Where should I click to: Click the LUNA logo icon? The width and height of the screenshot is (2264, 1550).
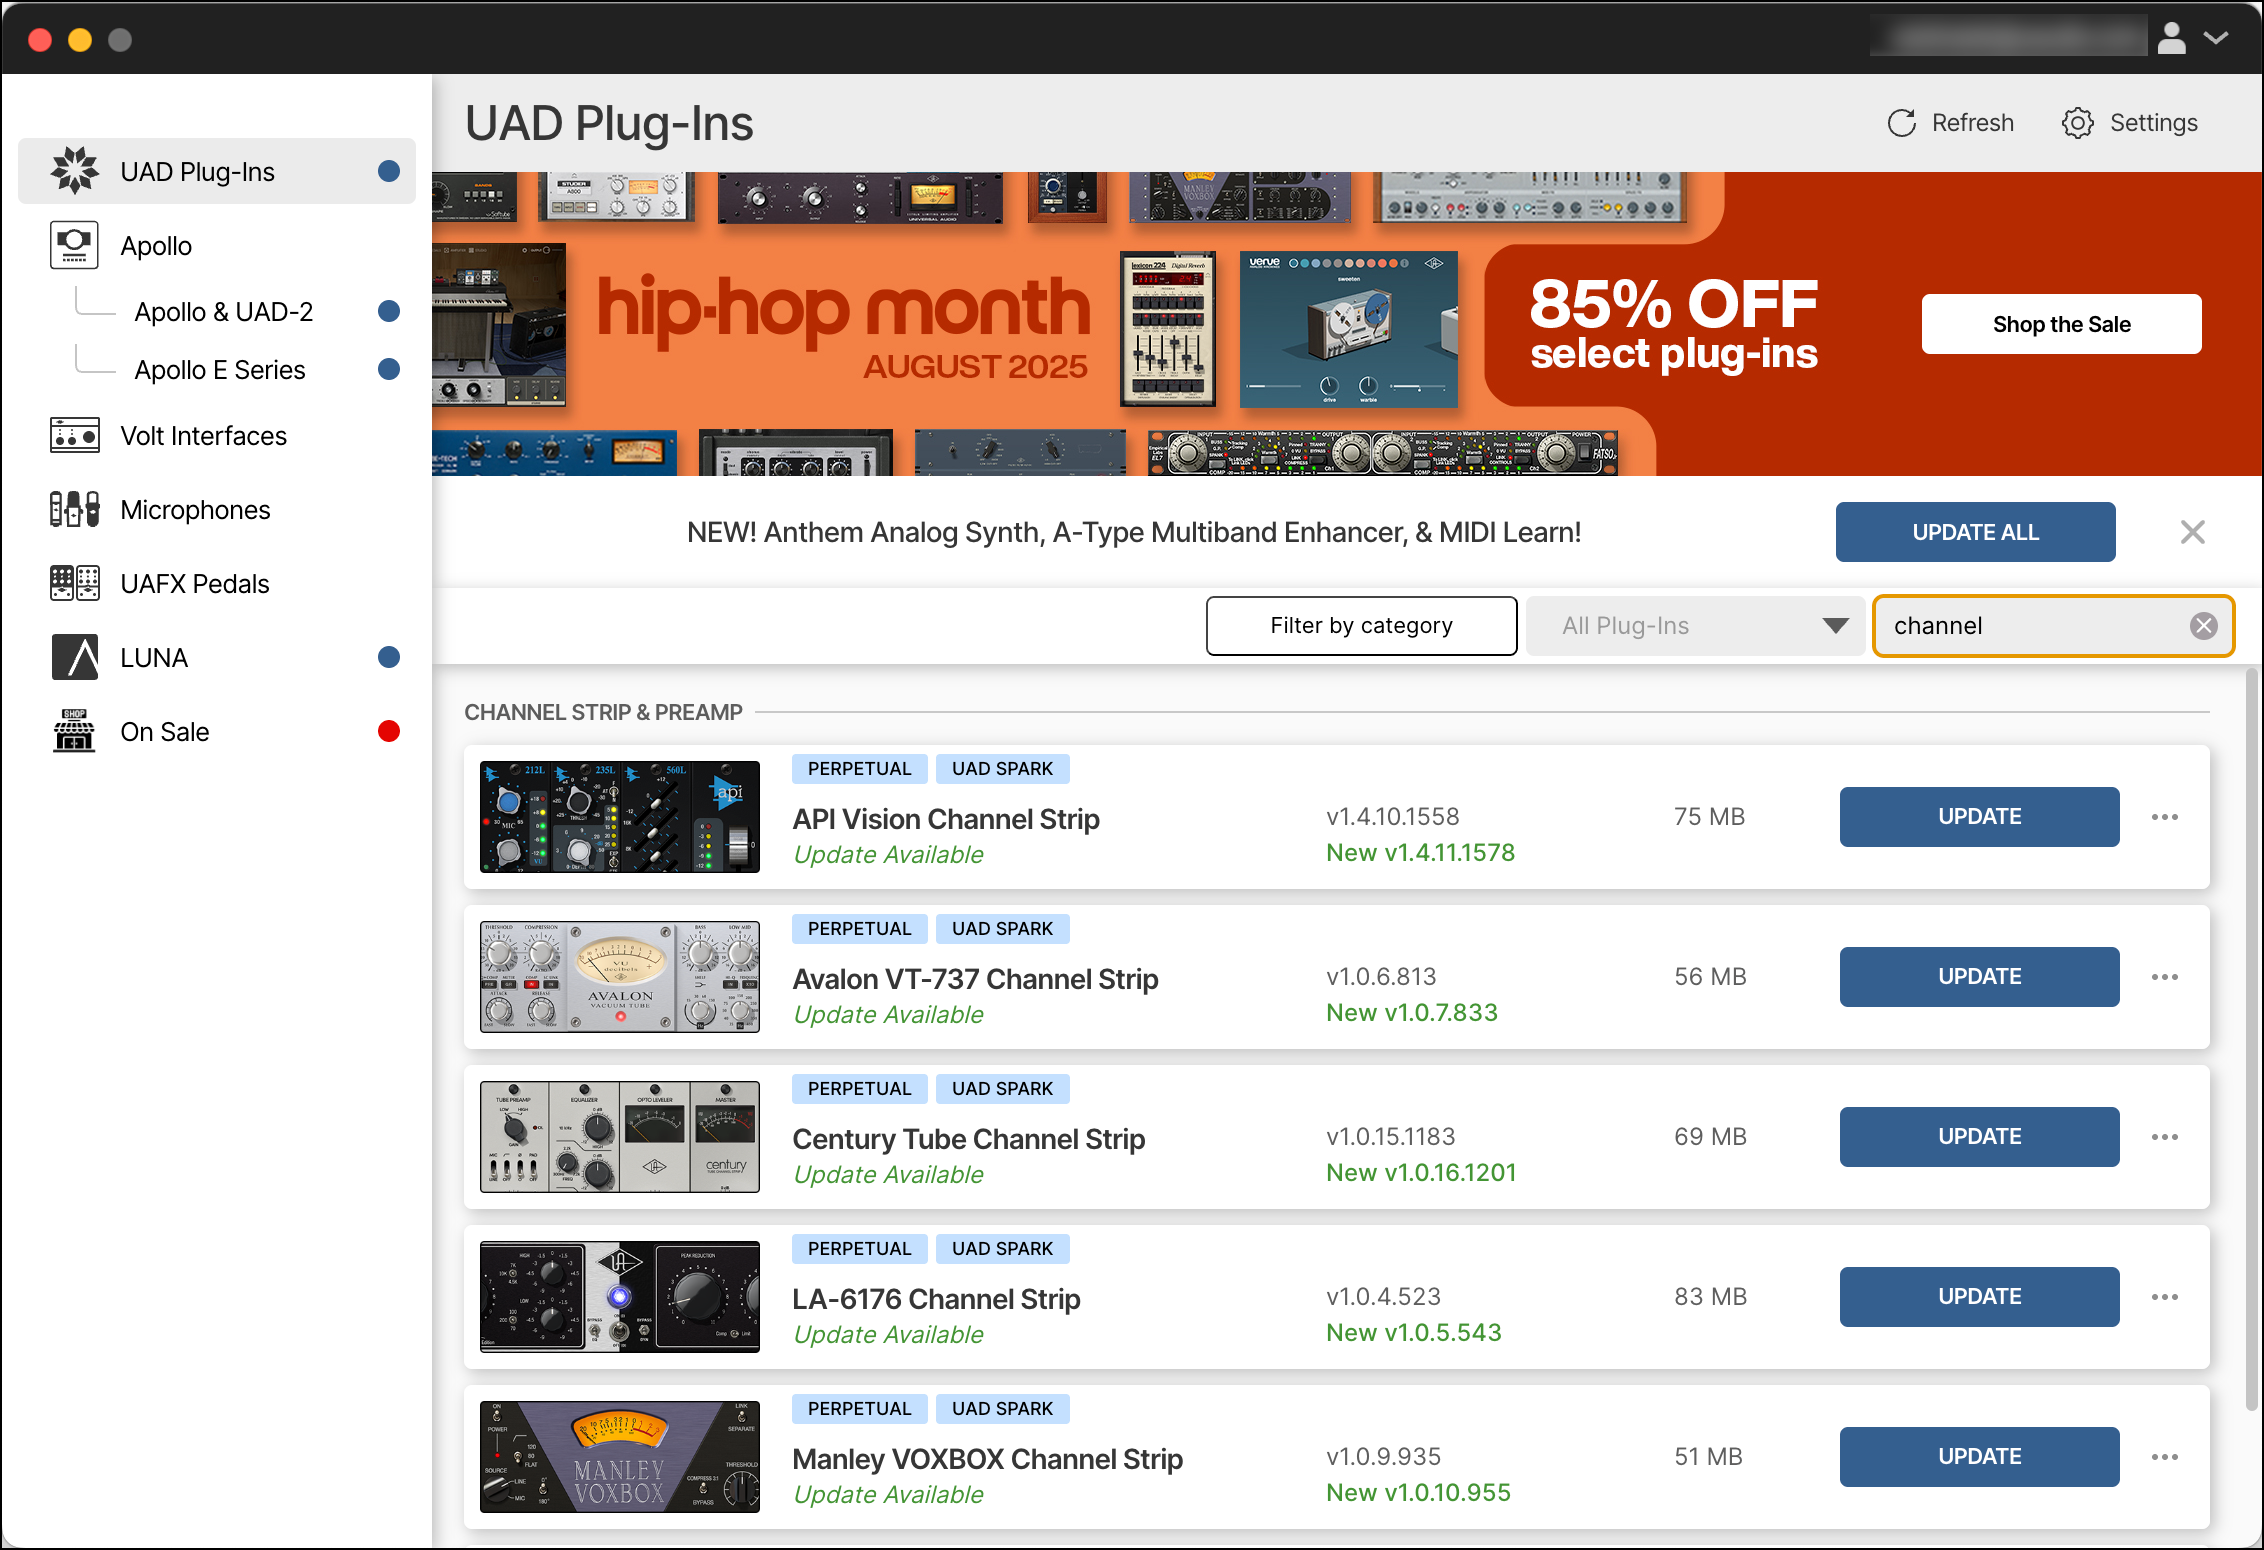(75, 657)
